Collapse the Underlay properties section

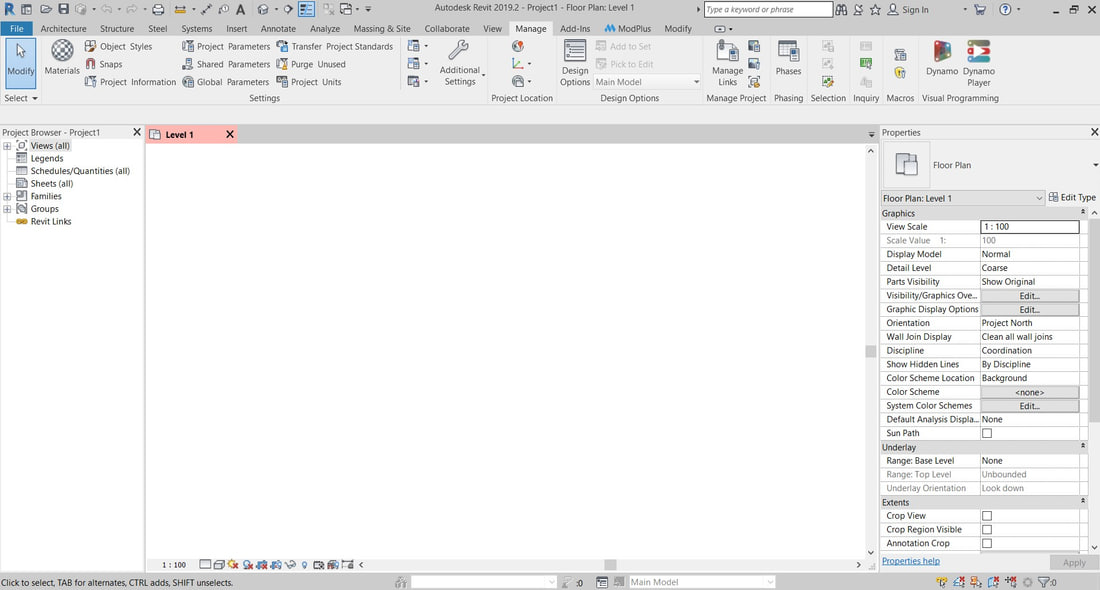click(x=1082, y=446)
